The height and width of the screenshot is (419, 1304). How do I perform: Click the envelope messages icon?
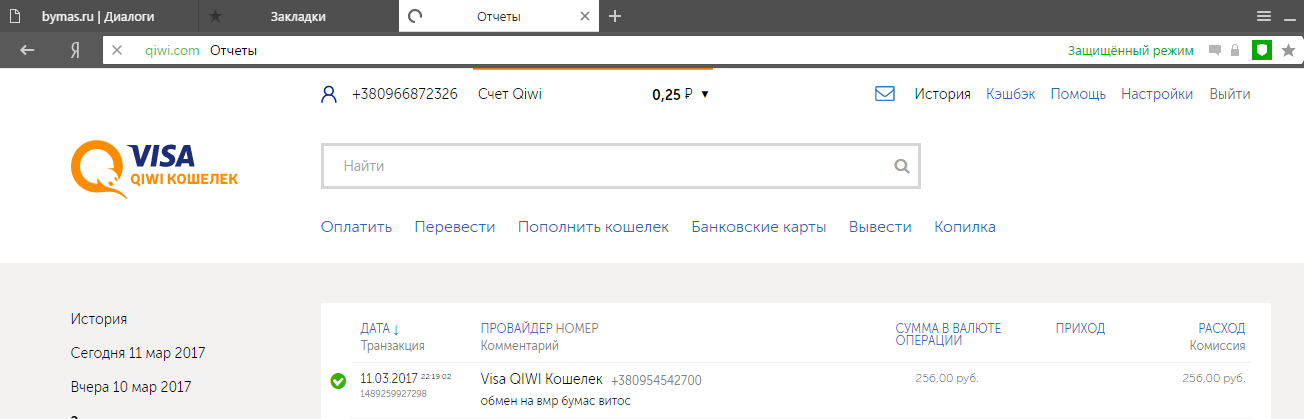pyautogui.click(x=884, y=94)
